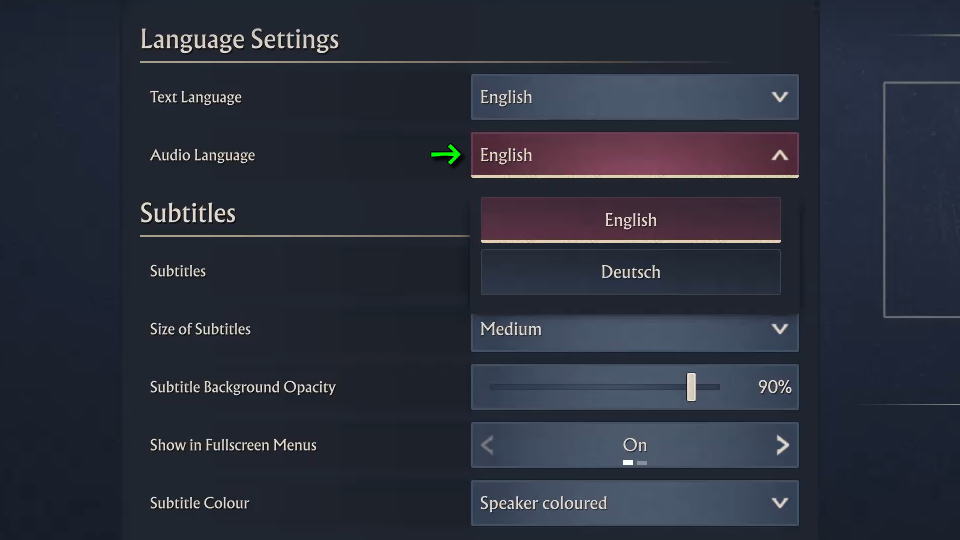This screenshot has height=540, width=960.
Task: Open the Medium subtitle size dropdown
Action: click(x=634, y=331)
